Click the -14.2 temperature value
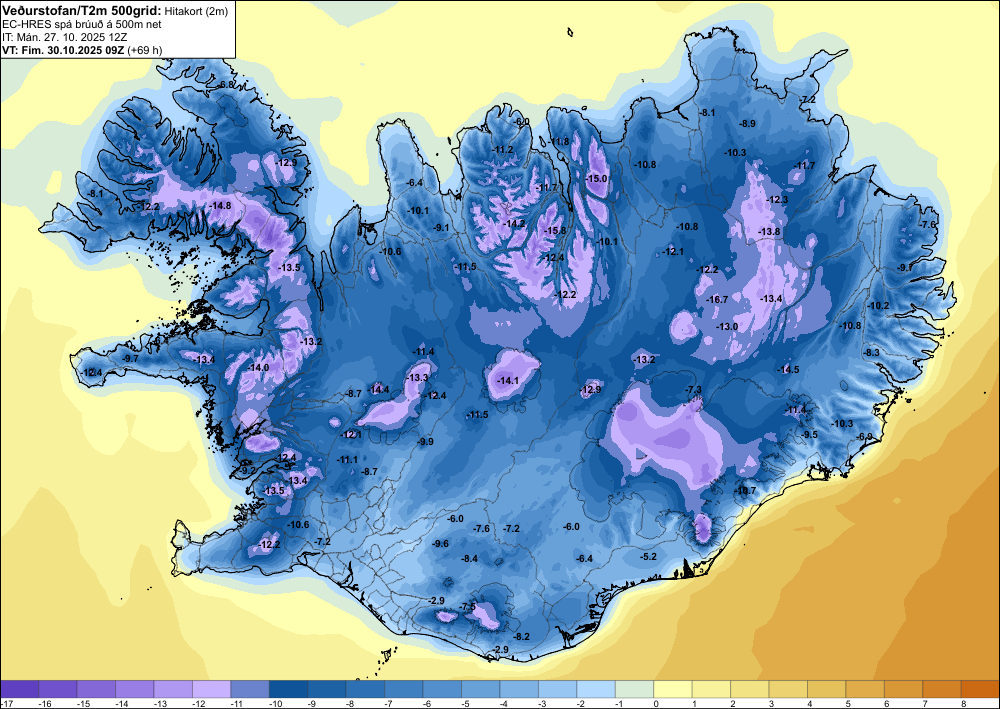Image resolution: width=1000 pixels, height=709 pixels. (514, 224)
